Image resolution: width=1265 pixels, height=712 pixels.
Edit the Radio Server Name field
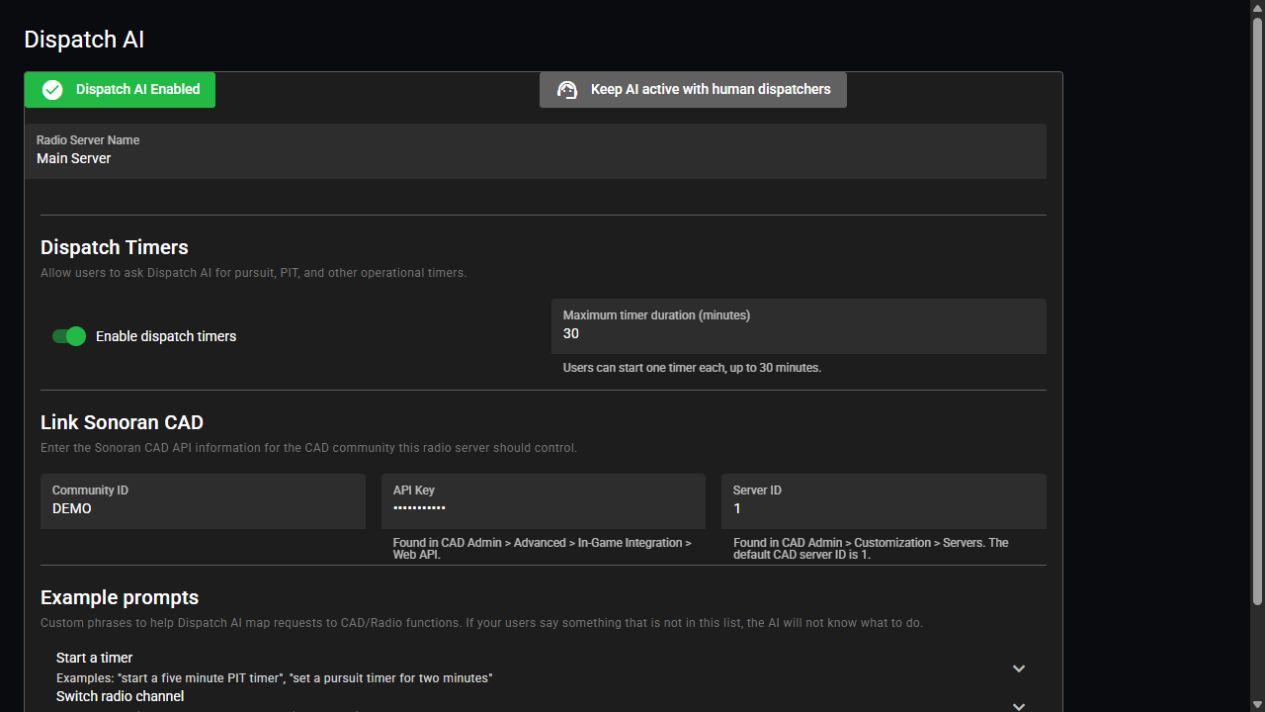pos(536,151)
